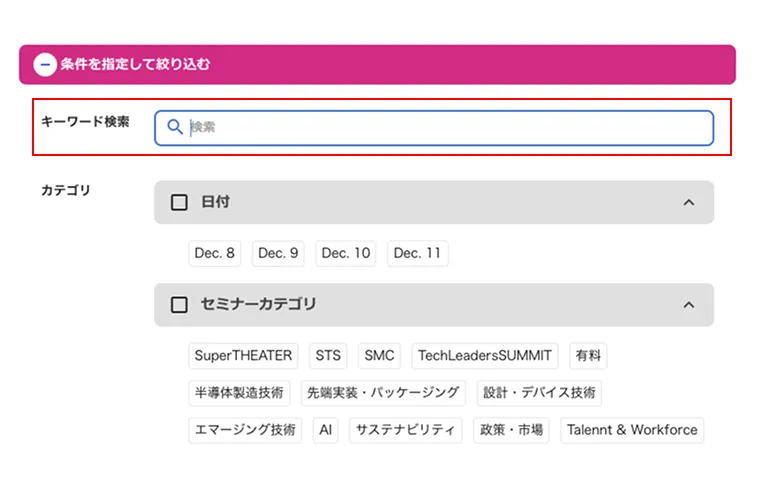This screenshot has width=760, height=490.
Task: Focus the キーワード検索 search input field
Action: coord(434,128)
